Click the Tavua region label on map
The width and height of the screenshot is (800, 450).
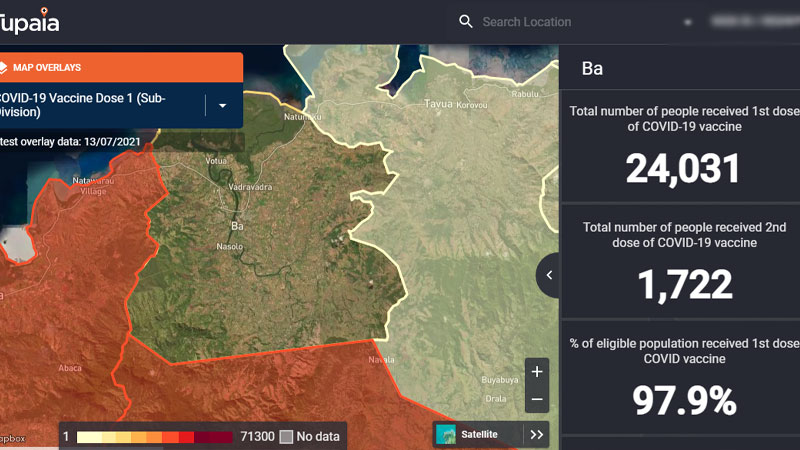click(438, 104)
